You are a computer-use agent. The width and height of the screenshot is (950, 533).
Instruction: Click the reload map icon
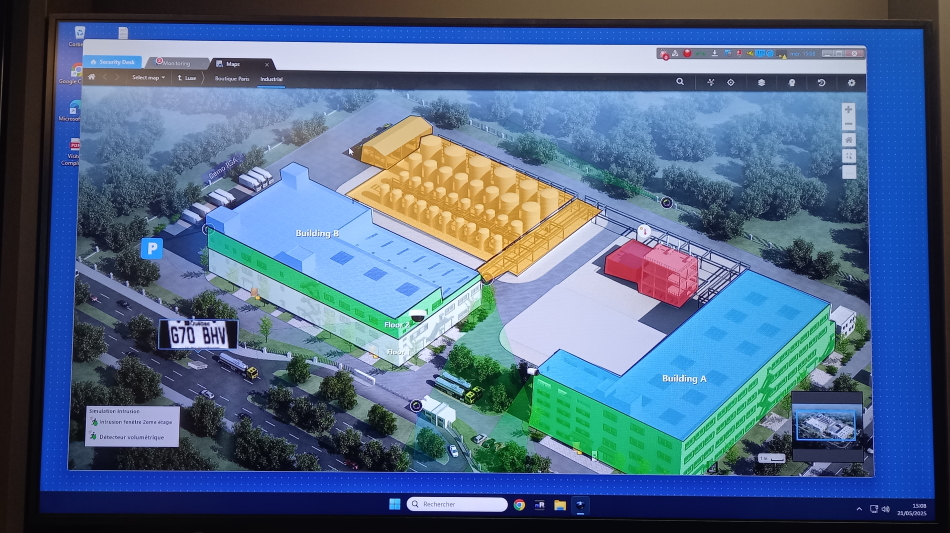click(x=822, y=82)
